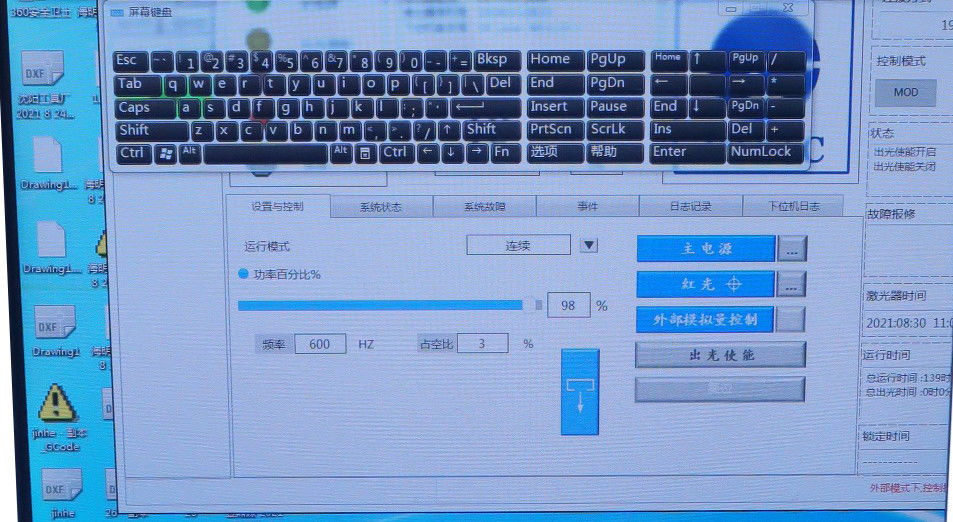Click the MOD control mode button
The image size is (953, 522).
click(x=905, y=93)
